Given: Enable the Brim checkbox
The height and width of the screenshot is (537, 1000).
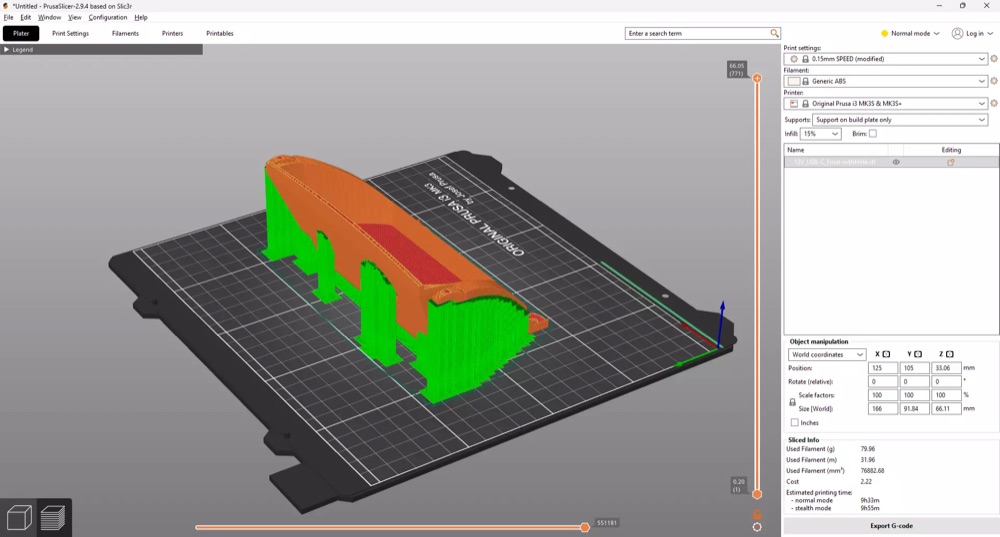Looking at the screenshot, I should (x=873, y=134).
